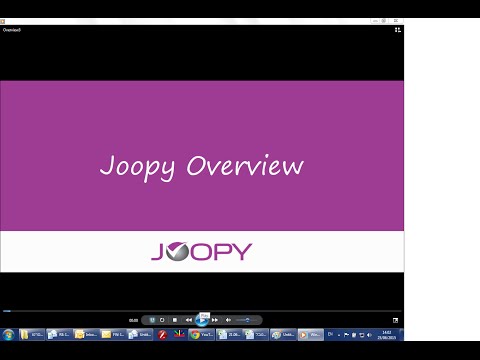Minimize the Media Player window
Screen dimensions: 480x360
click(x=375, y=21)
